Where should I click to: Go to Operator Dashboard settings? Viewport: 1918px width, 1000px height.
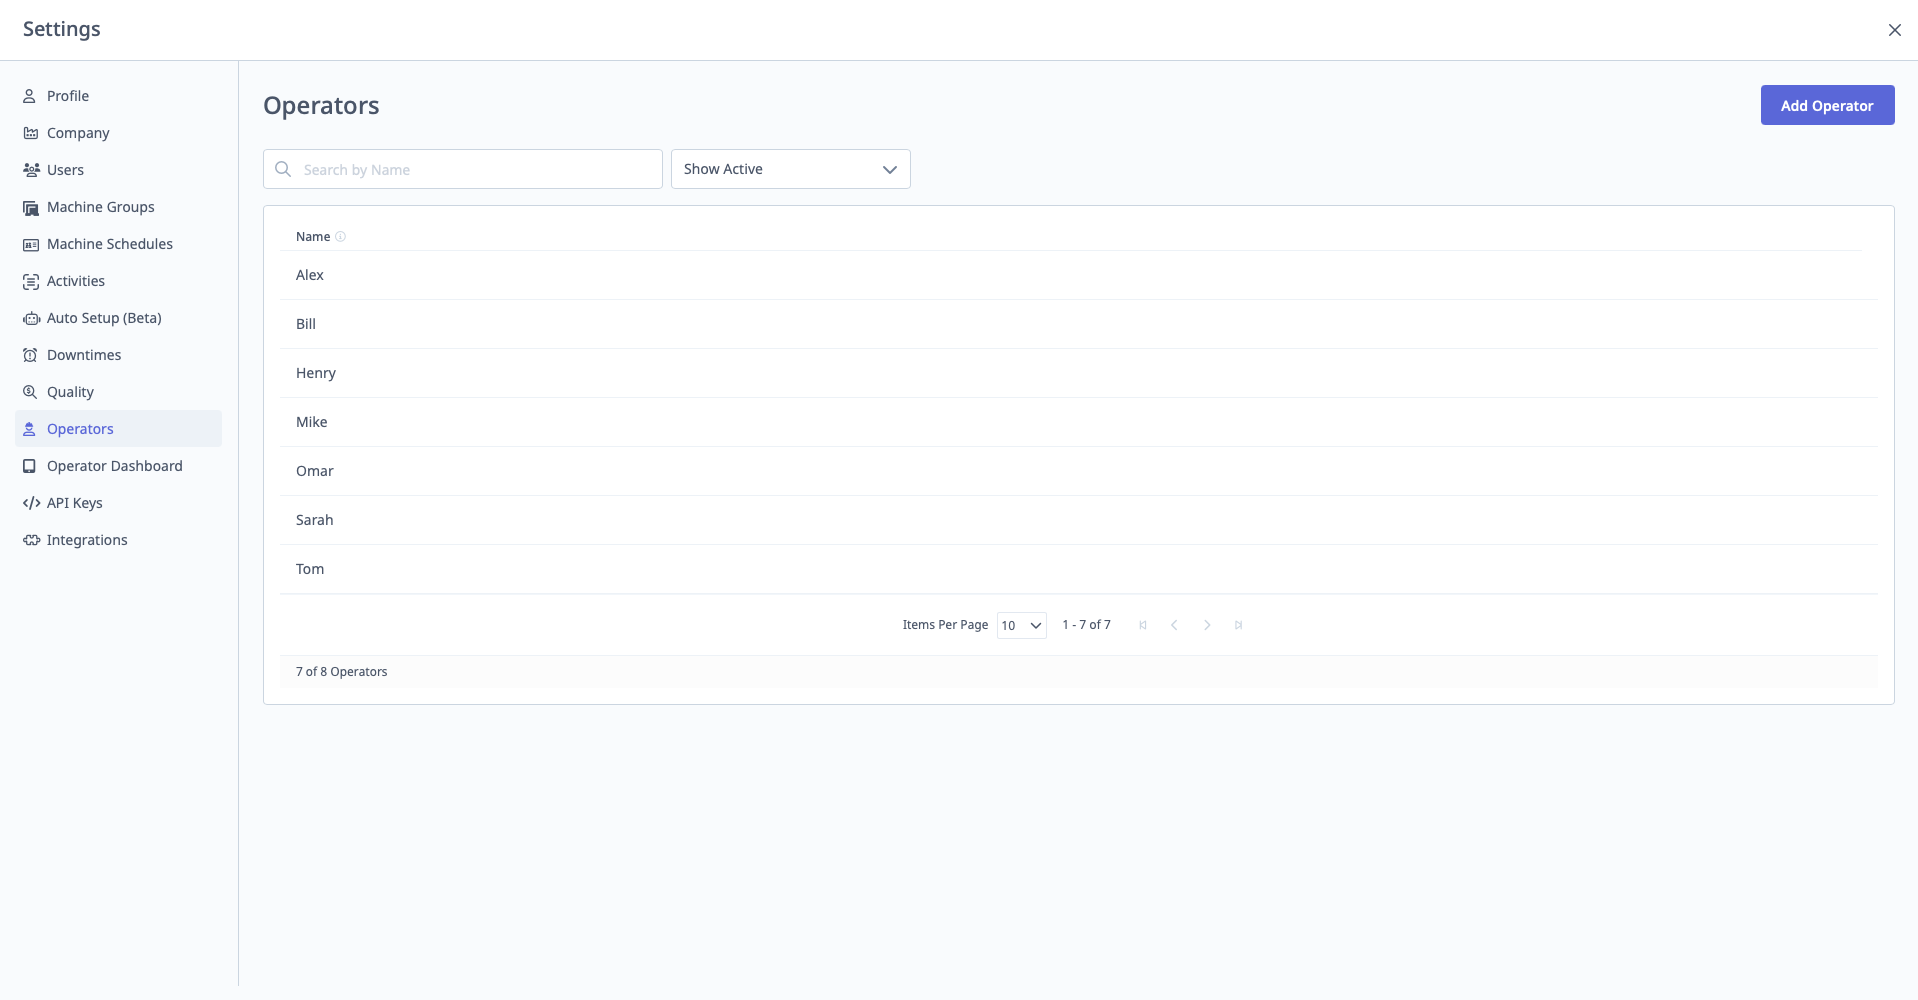coord(114,466)
